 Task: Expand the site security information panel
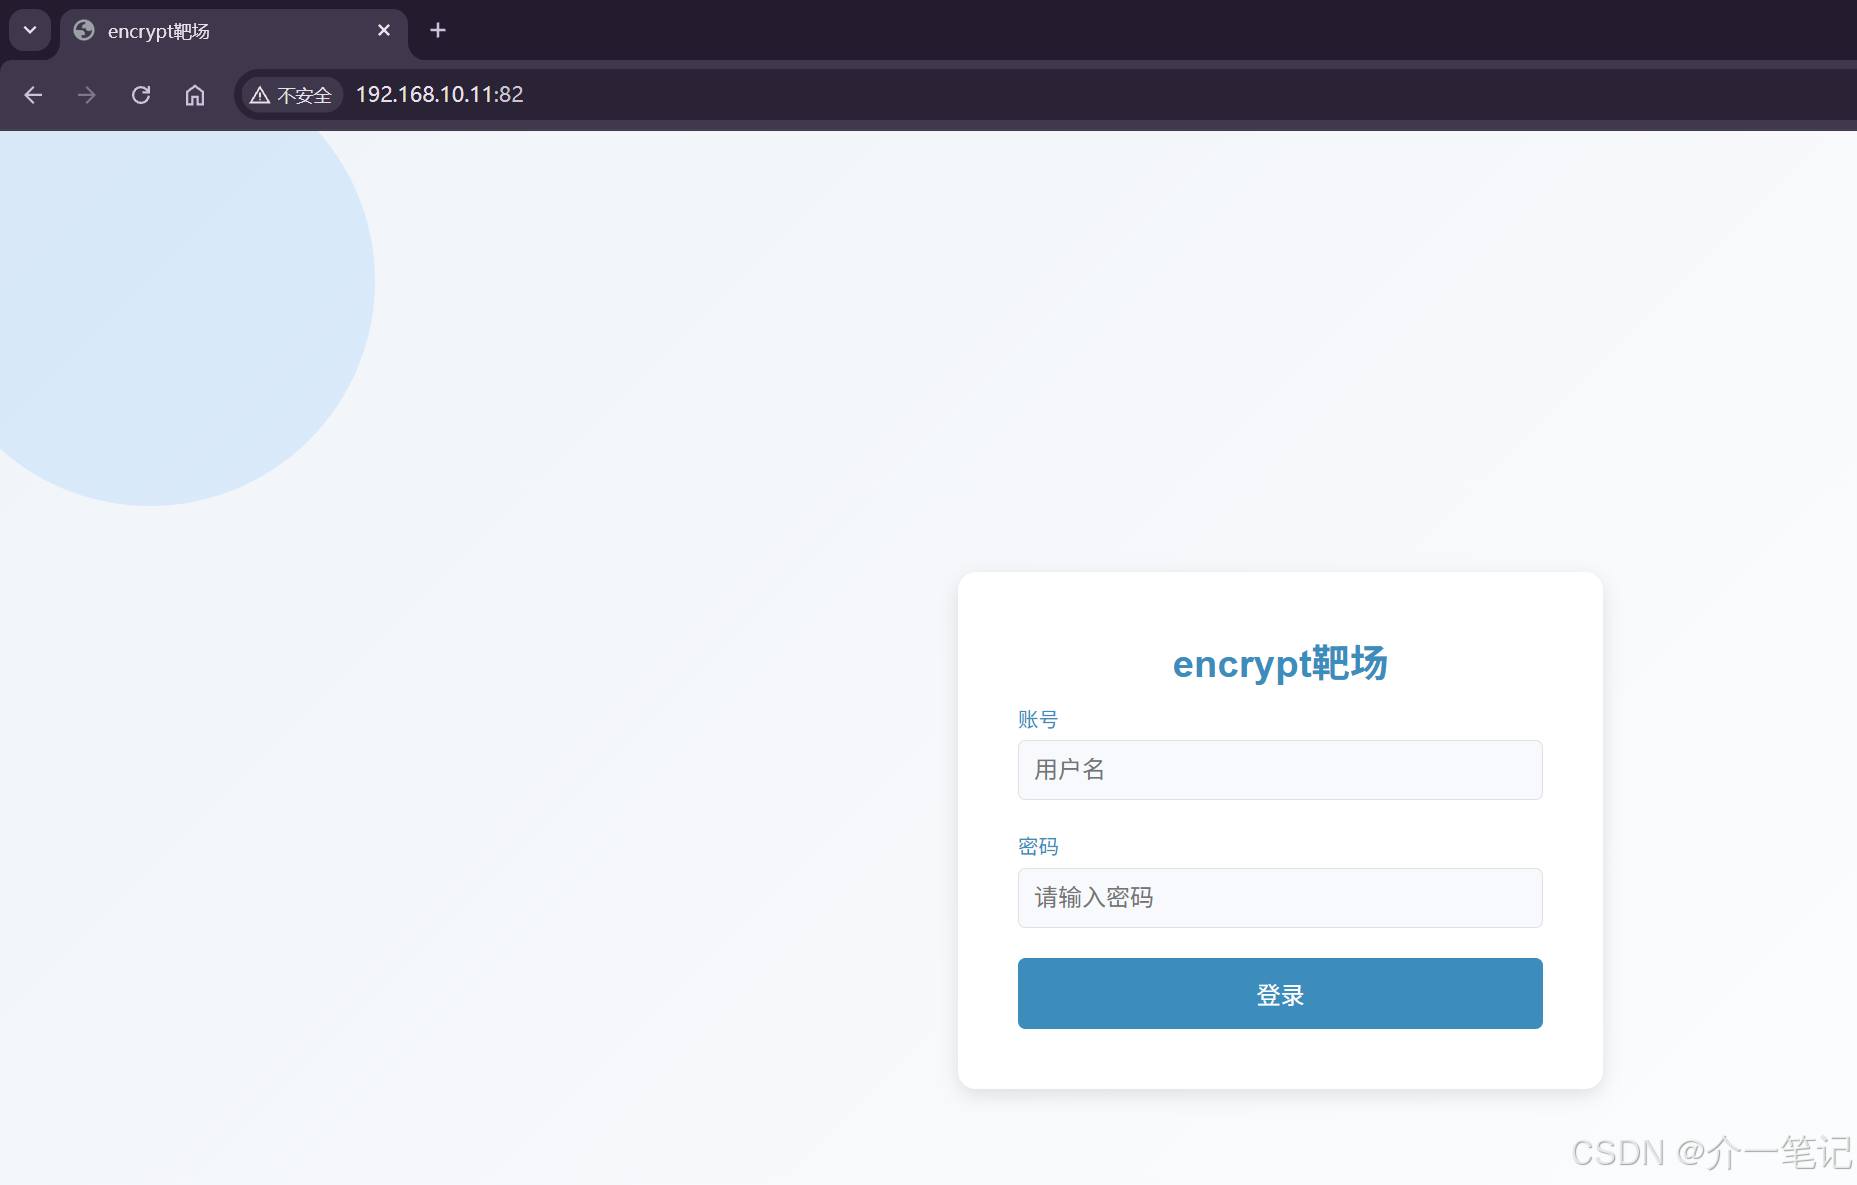click(x=291, y=94)
